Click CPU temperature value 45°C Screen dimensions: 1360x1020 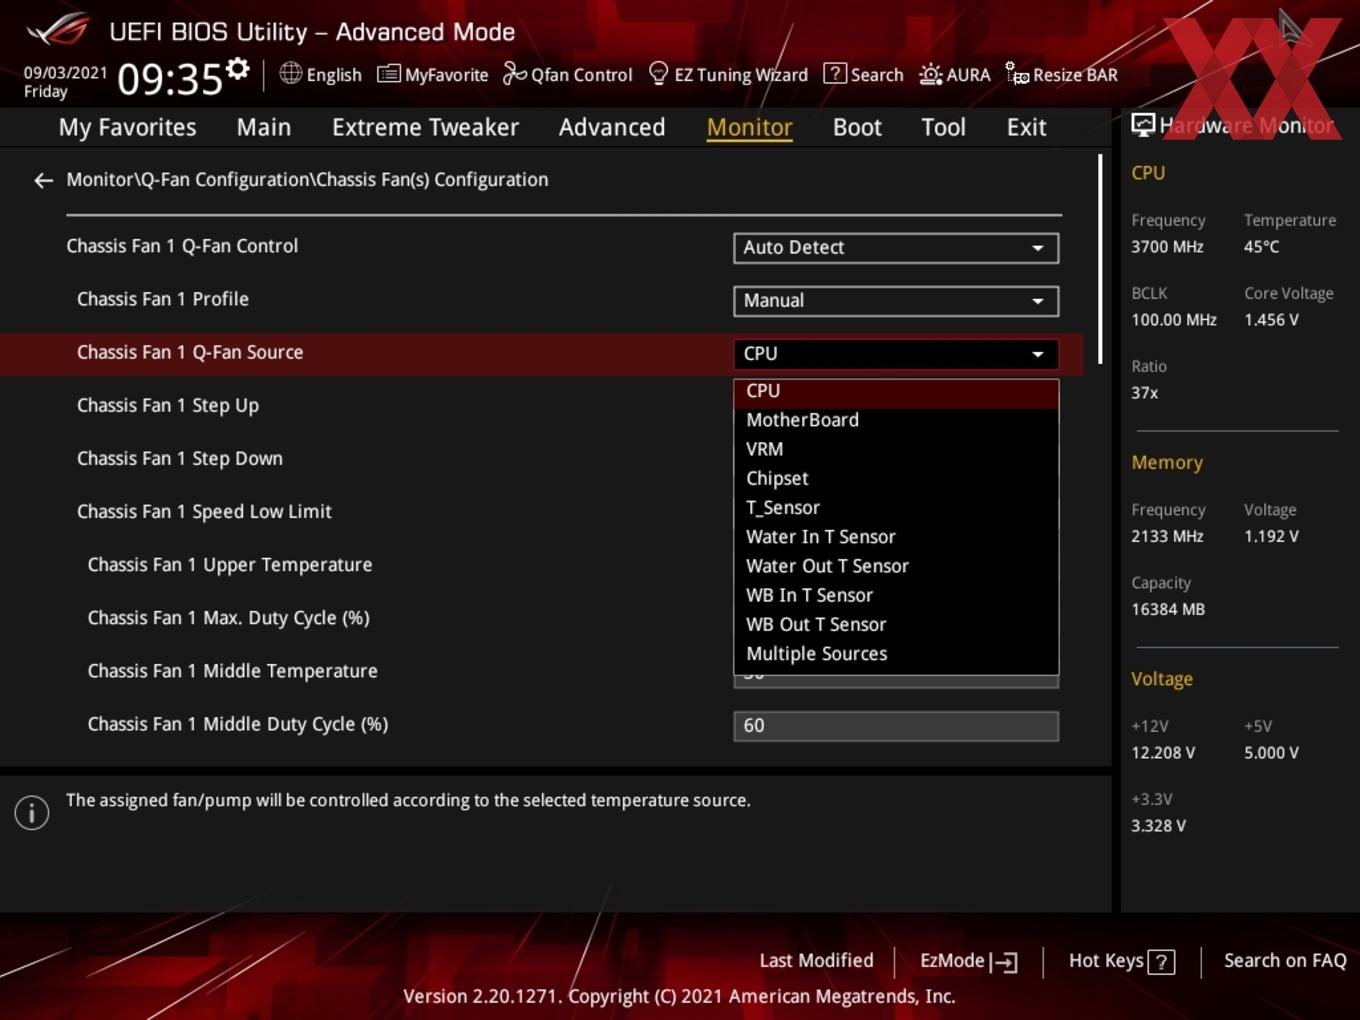click(x=1261, y=247)
